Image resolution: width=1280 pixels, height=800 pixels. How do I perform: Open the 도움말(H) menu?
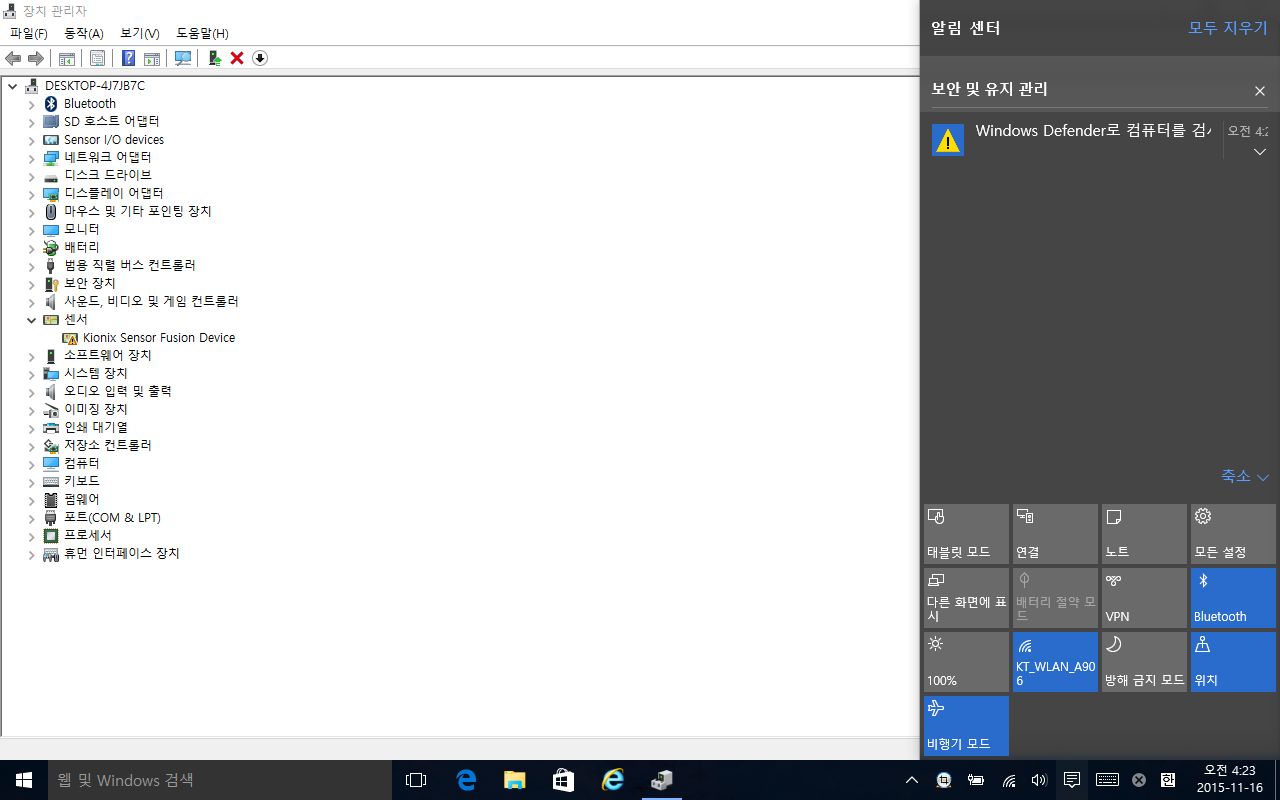pos(202,34)
